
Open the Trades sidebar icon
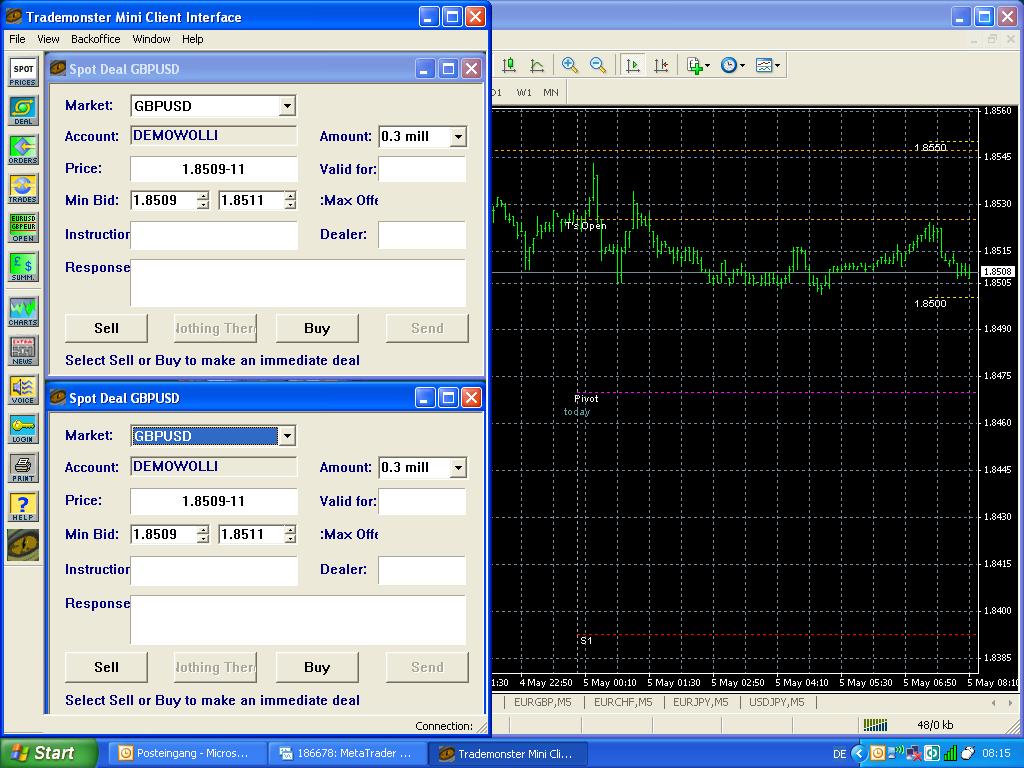point(23,189)
